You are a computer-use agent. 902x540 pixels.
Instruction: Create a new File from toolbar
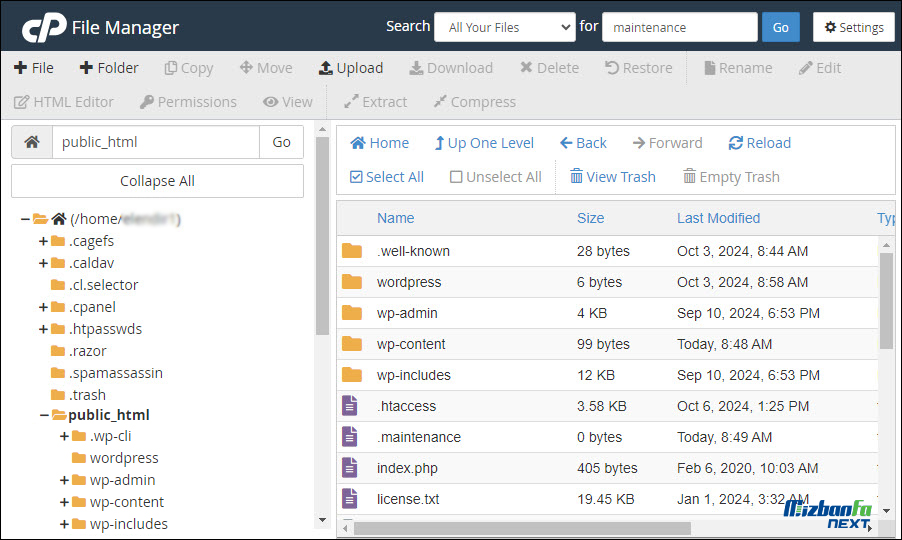pos(33,68)
